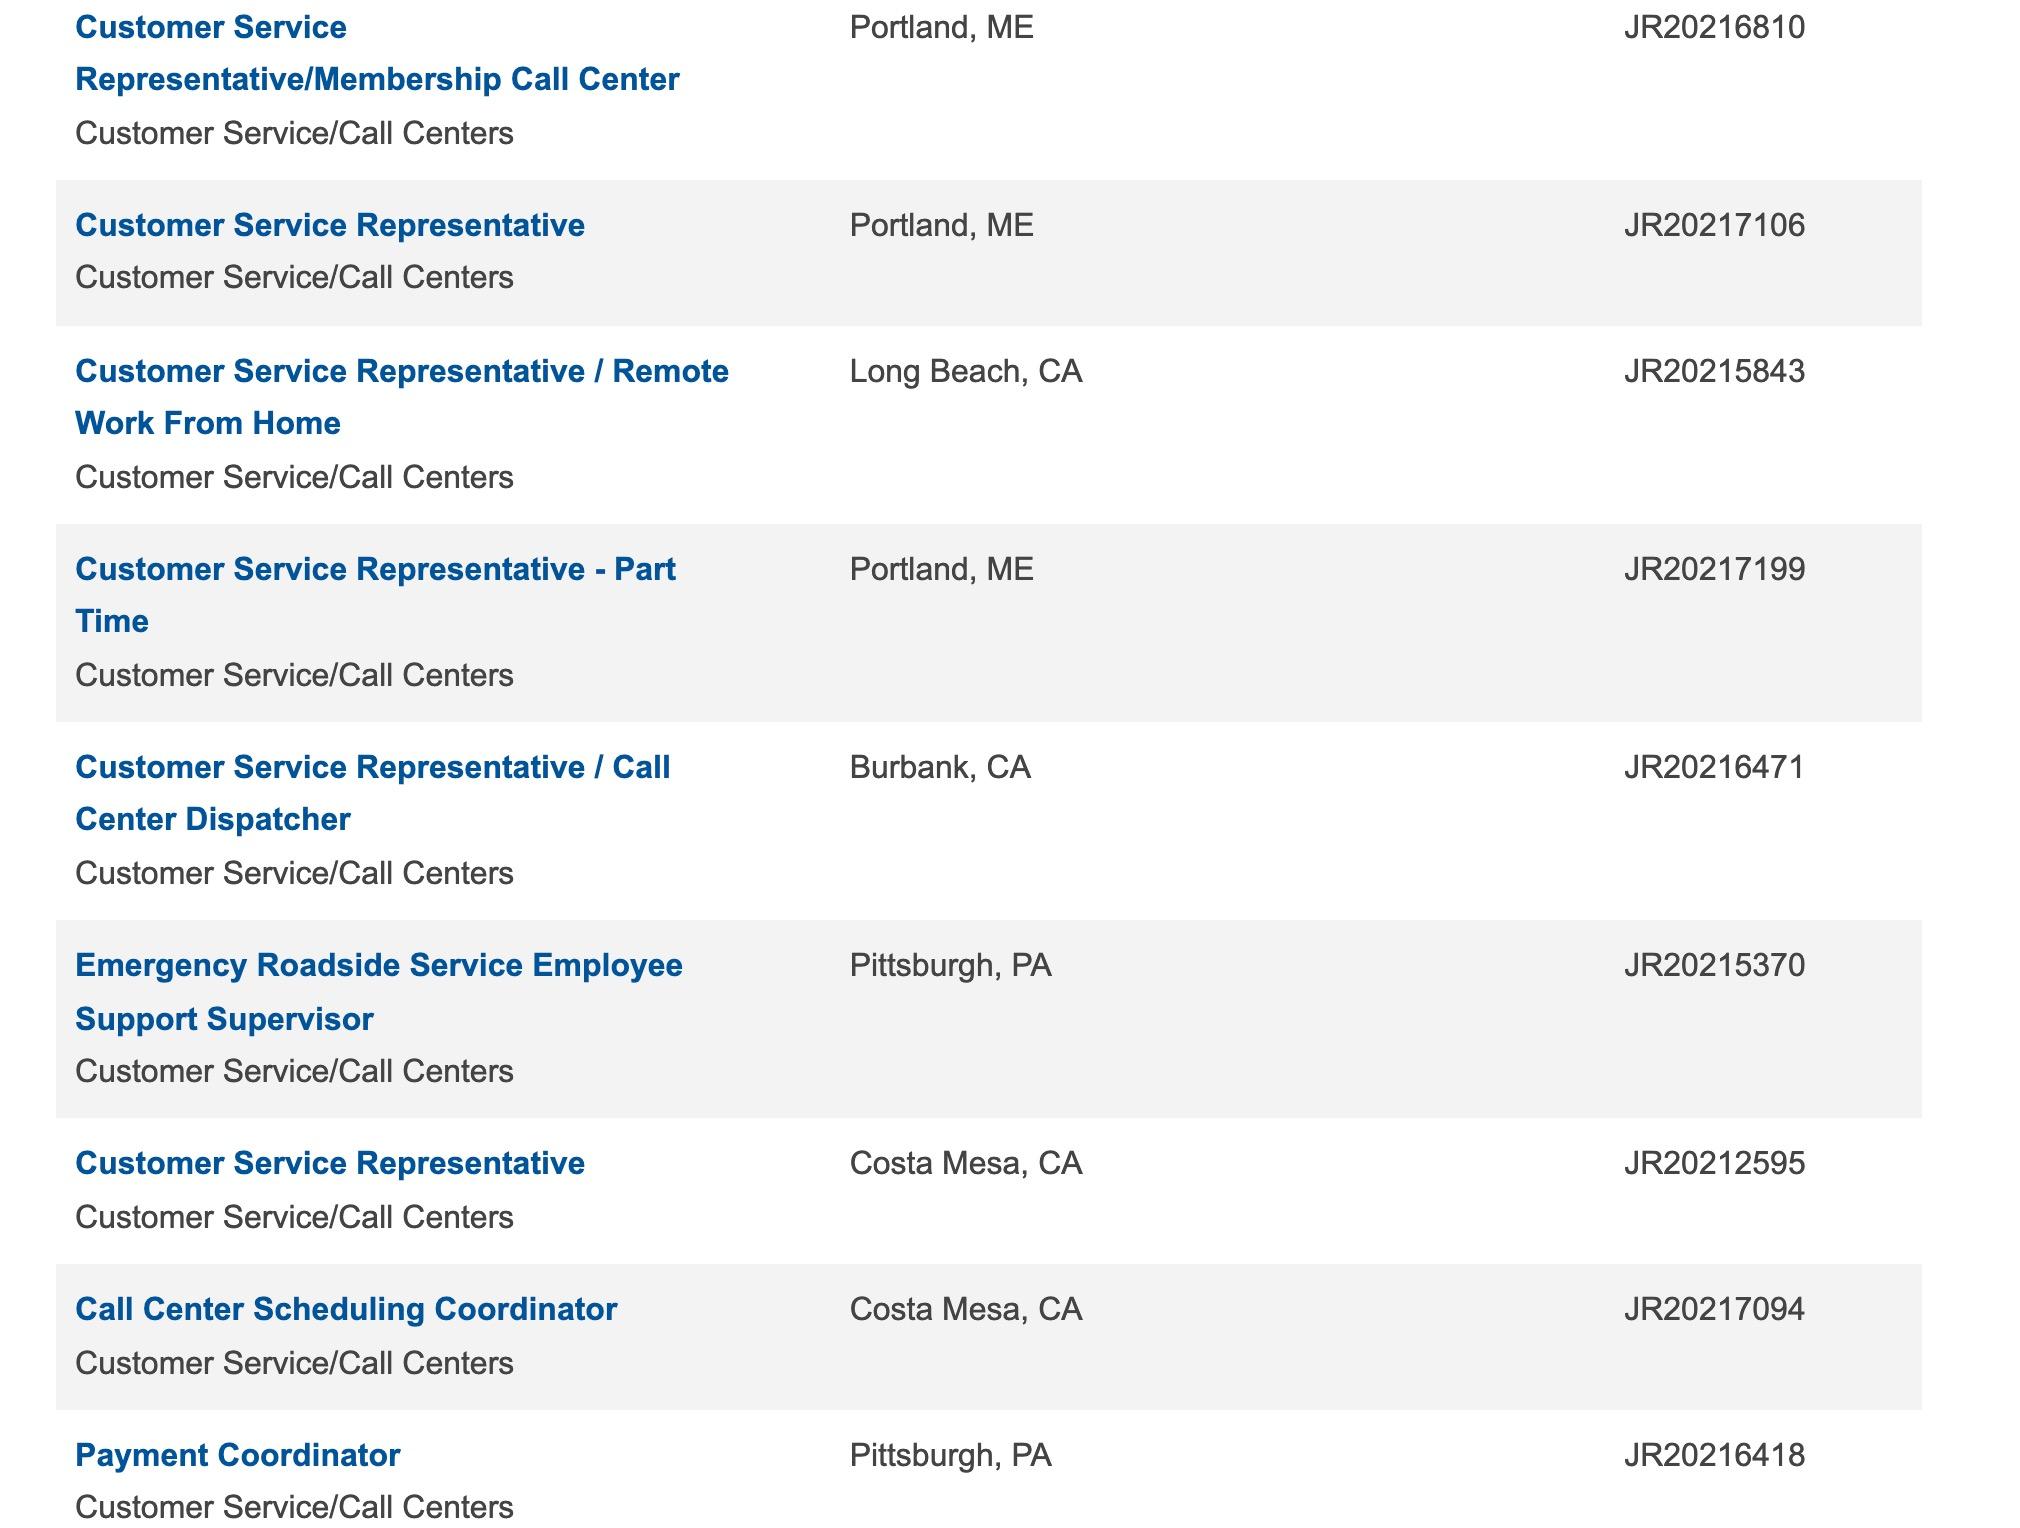Click job ID JR20216418
Image resolution: width=2020 pixels, height=1528 pixels.
point(1714,1455)
